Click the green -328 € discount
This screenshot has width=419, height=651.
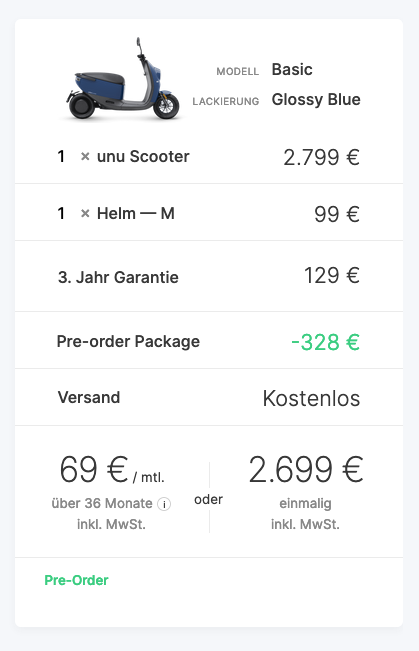coord(326,342)
